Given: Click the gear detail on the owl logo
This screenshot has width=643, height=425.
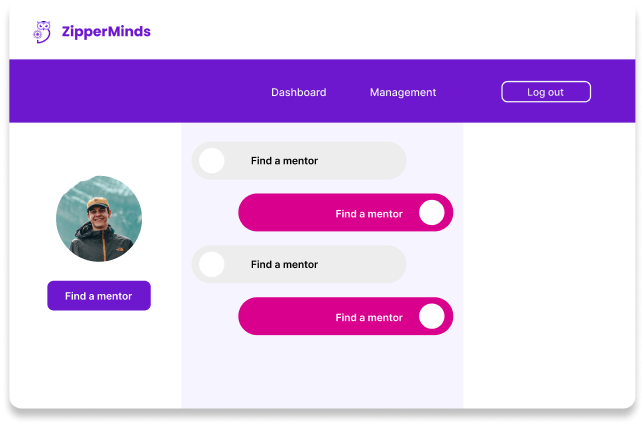Looking at the screenshot, I should coord(37,35).
